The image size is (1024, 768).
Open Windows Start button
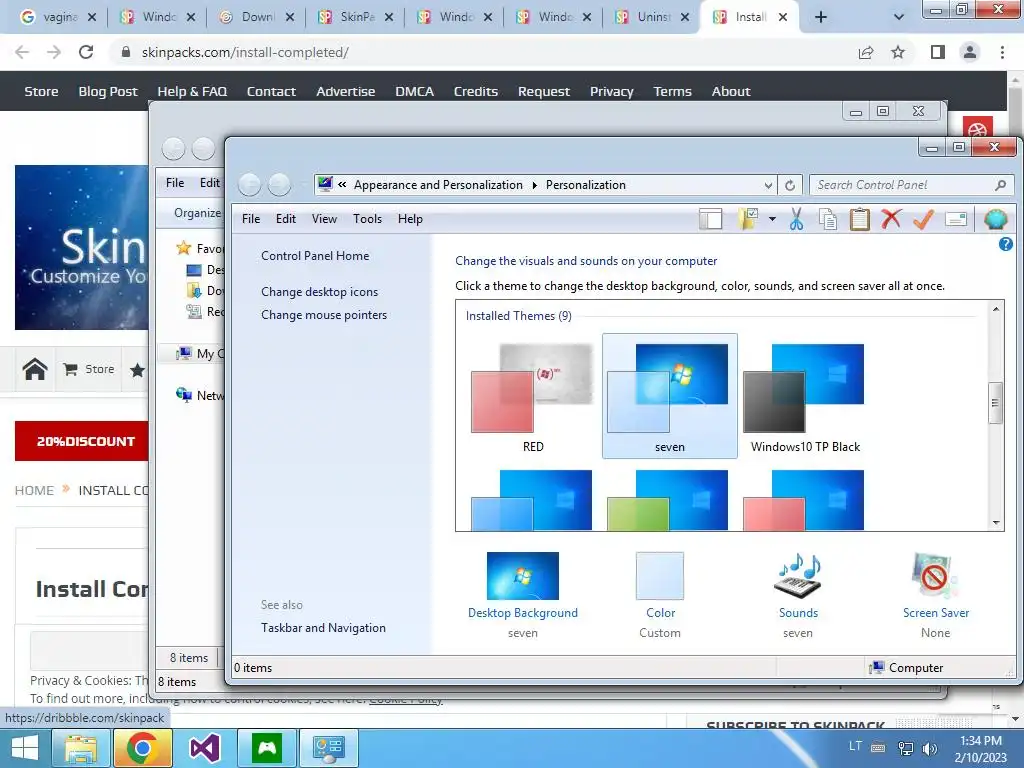(25, 748)
